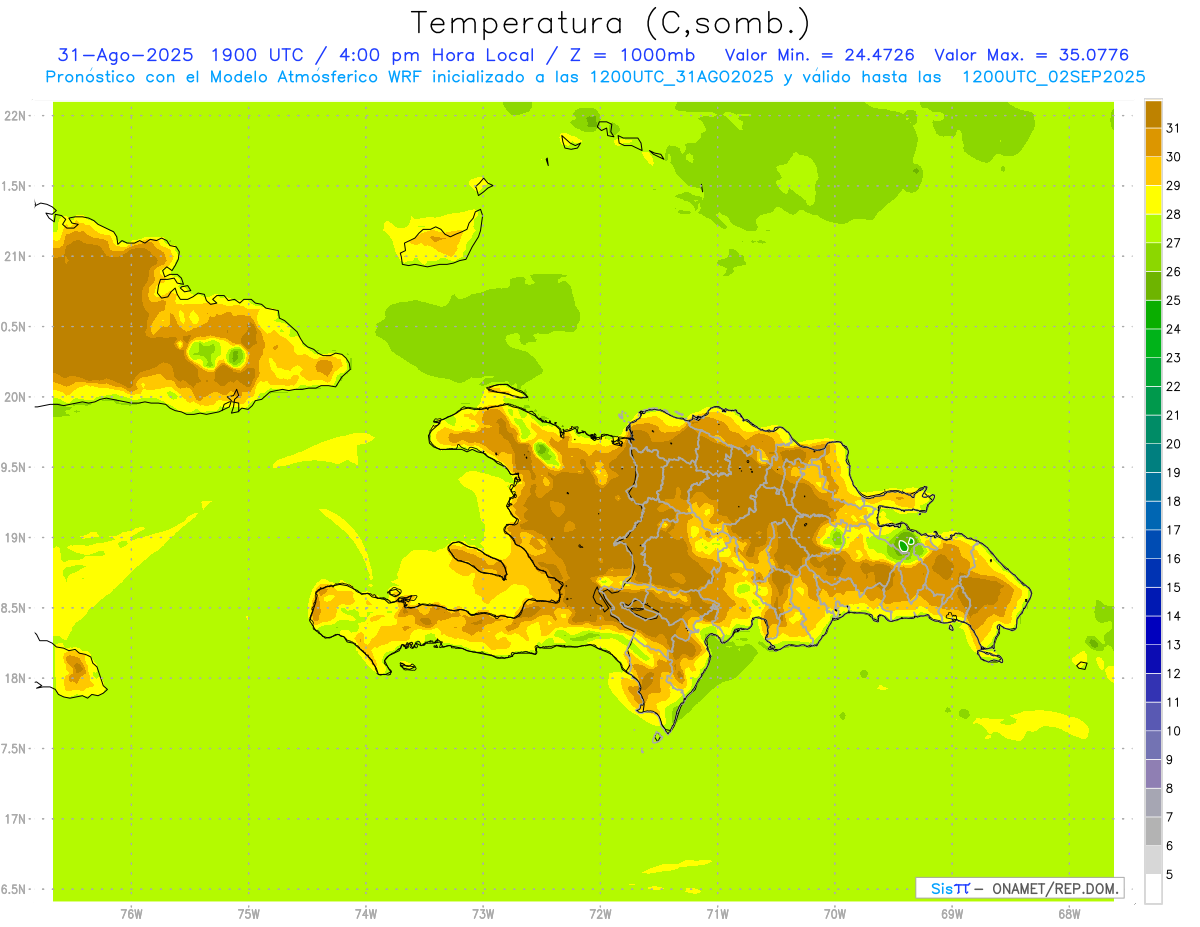Click the "17N" latitude label
Image resolution: width=1200 pixels, height=927 pixels.
(14, 819)
